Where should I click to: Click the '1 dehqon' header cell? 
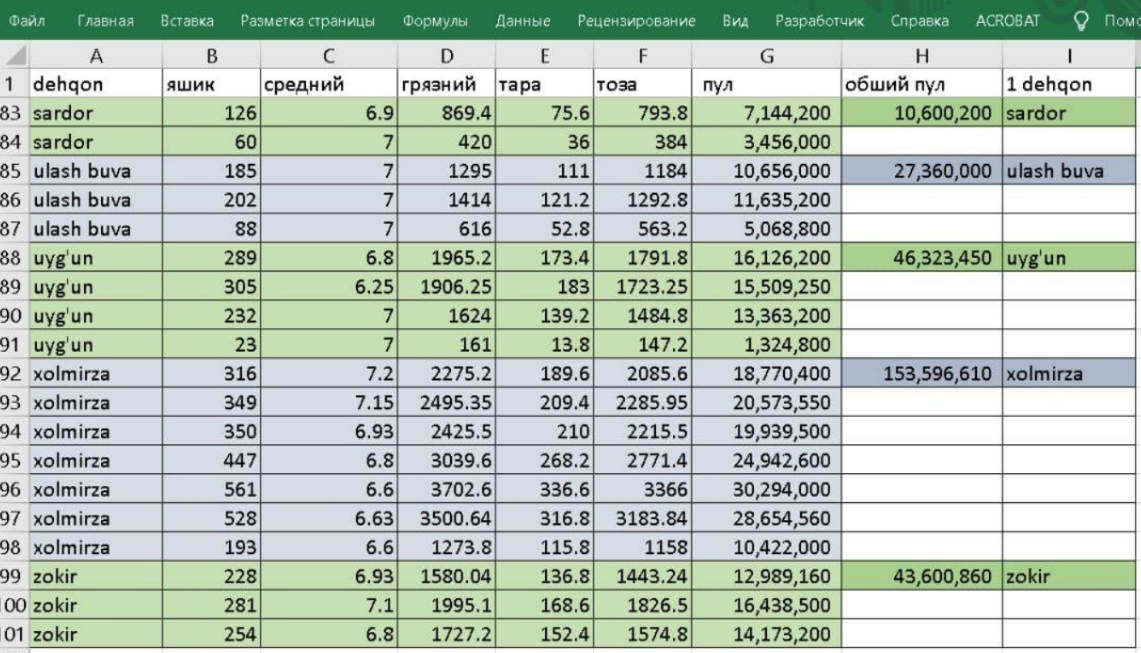(x=1069, y=84)
